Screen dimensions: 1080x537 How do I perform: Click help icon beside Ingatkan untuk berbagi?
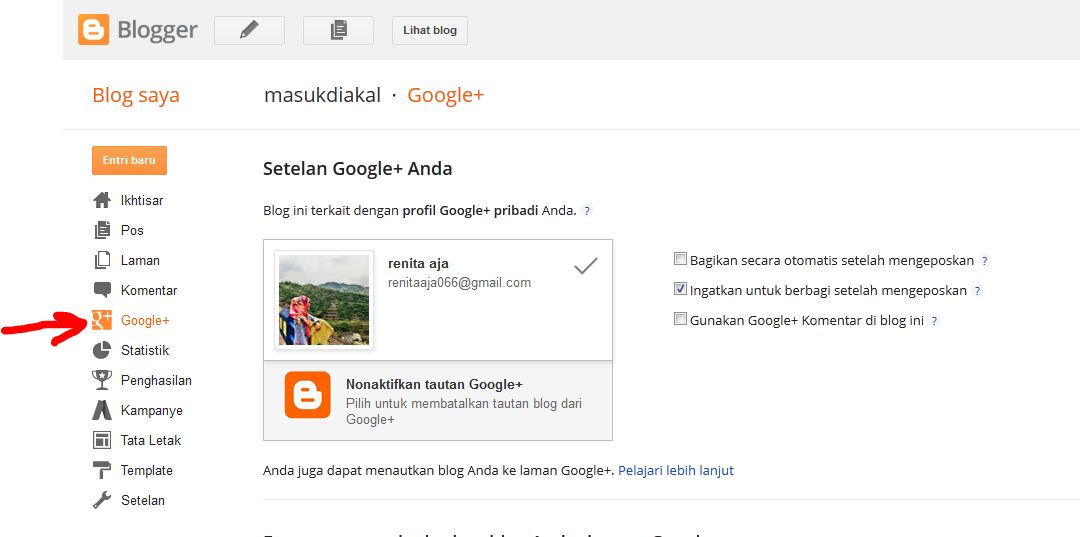pos(977,291)
